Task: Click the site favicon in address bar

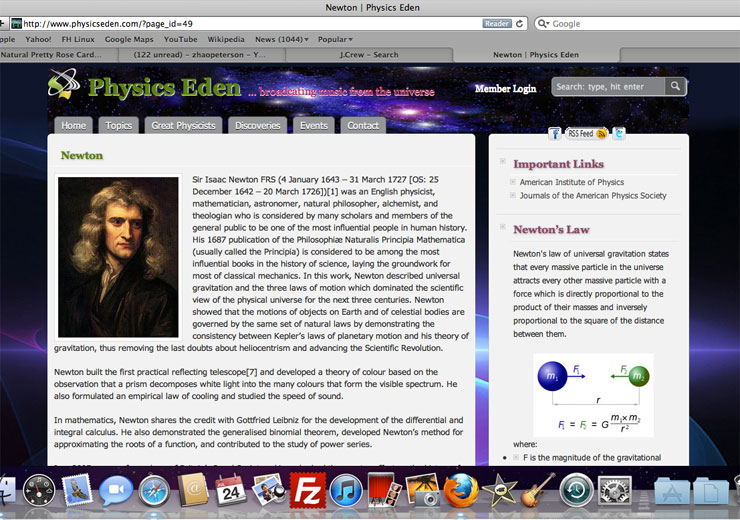Action: (17, 24)
